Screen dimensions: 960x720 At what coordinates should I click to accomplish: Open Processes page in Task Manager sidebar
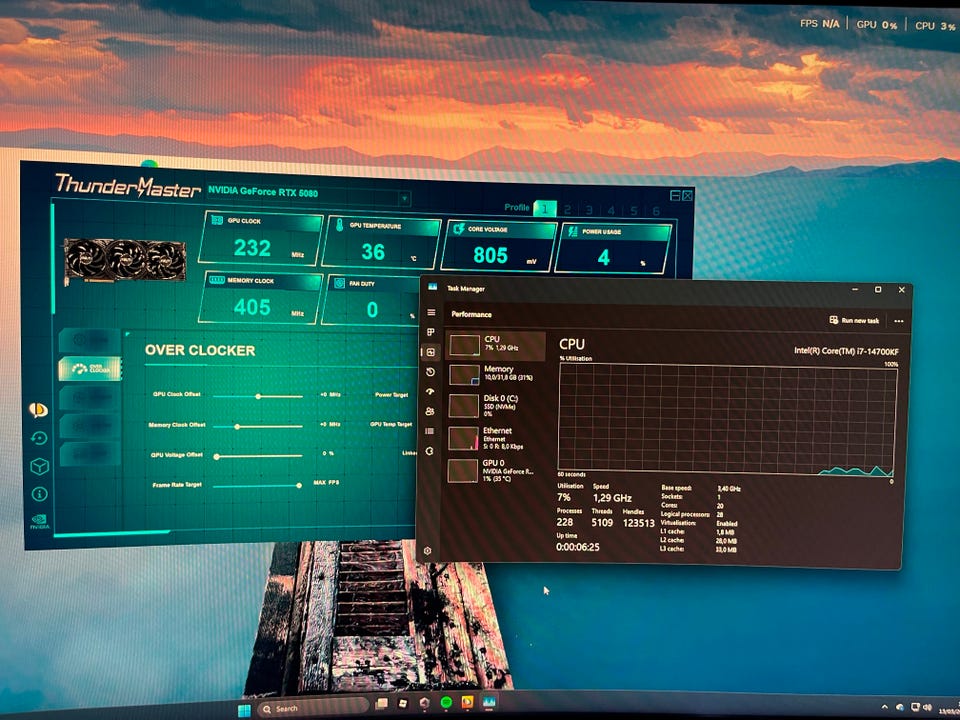point(431,332)
